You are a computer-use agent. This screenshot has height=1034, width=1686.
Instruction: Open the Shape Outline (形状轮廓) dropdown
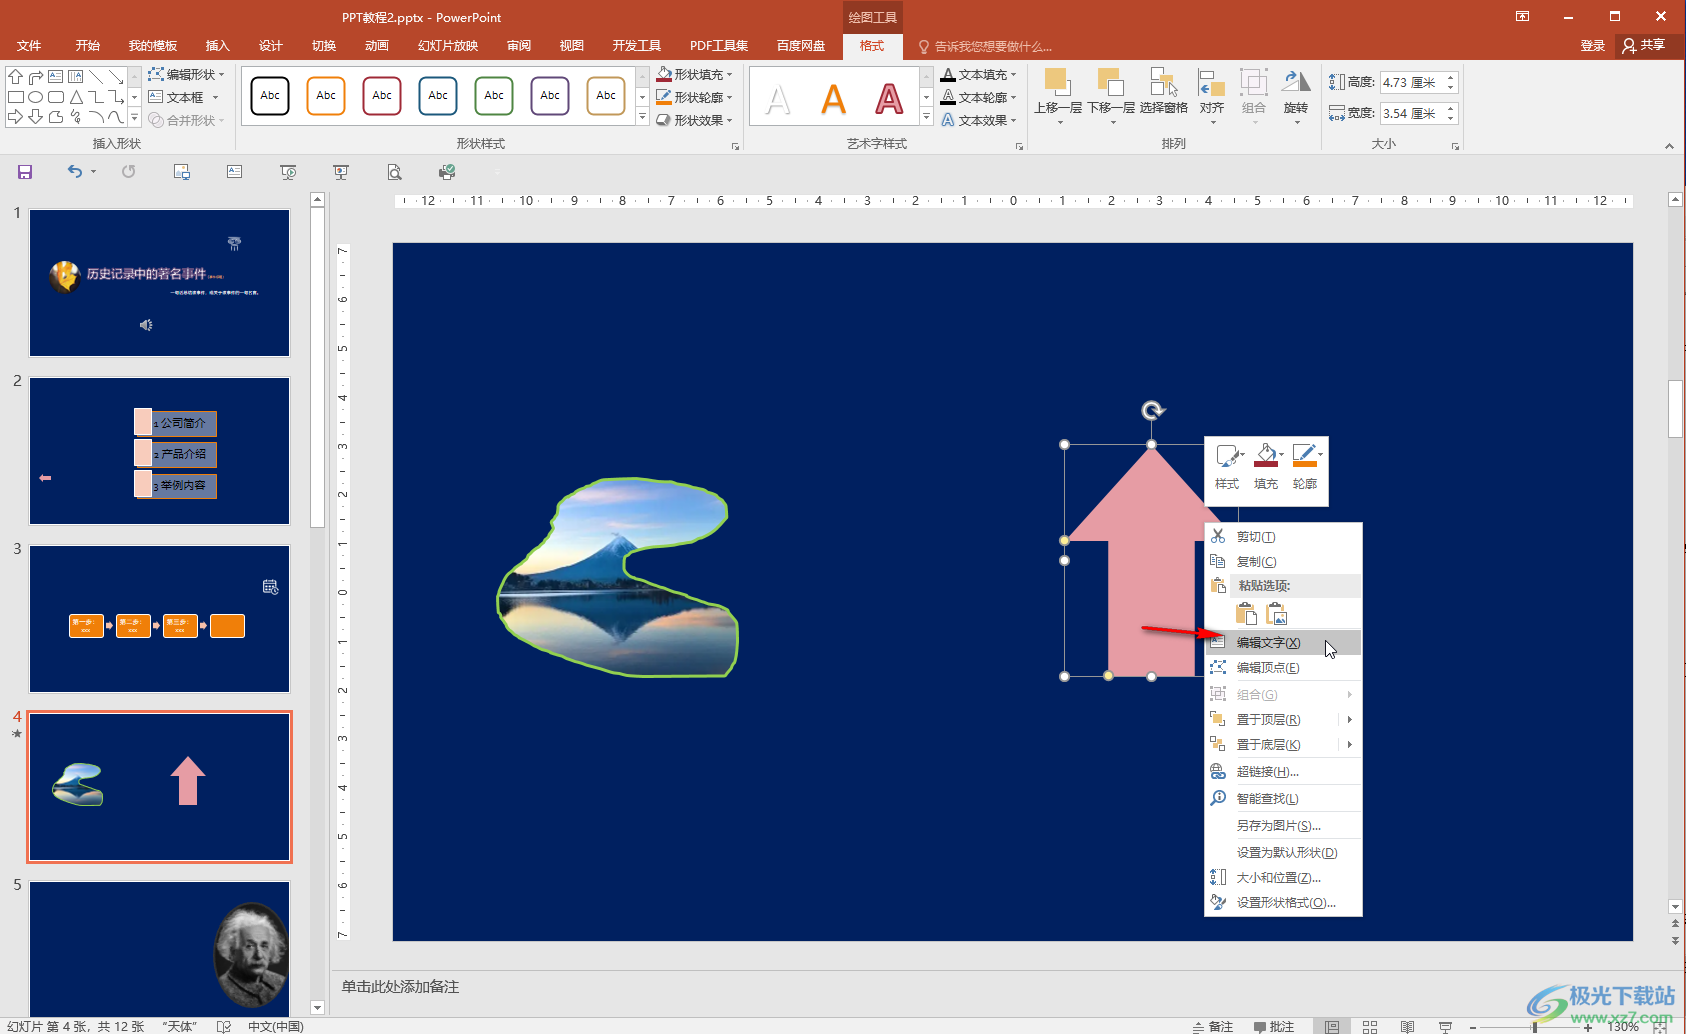(x=695, y=97)
